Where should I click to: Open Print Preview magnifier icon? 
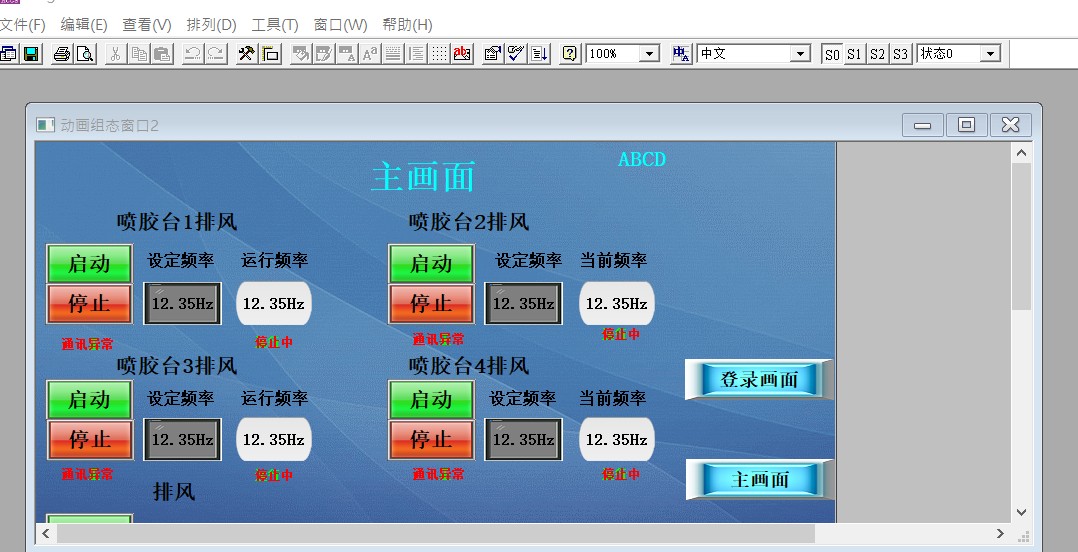coord(85,54)
